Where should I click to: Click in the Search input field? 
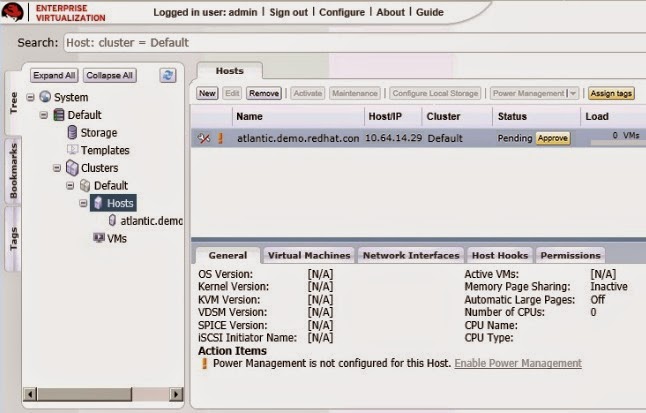(x=354, y=42)
